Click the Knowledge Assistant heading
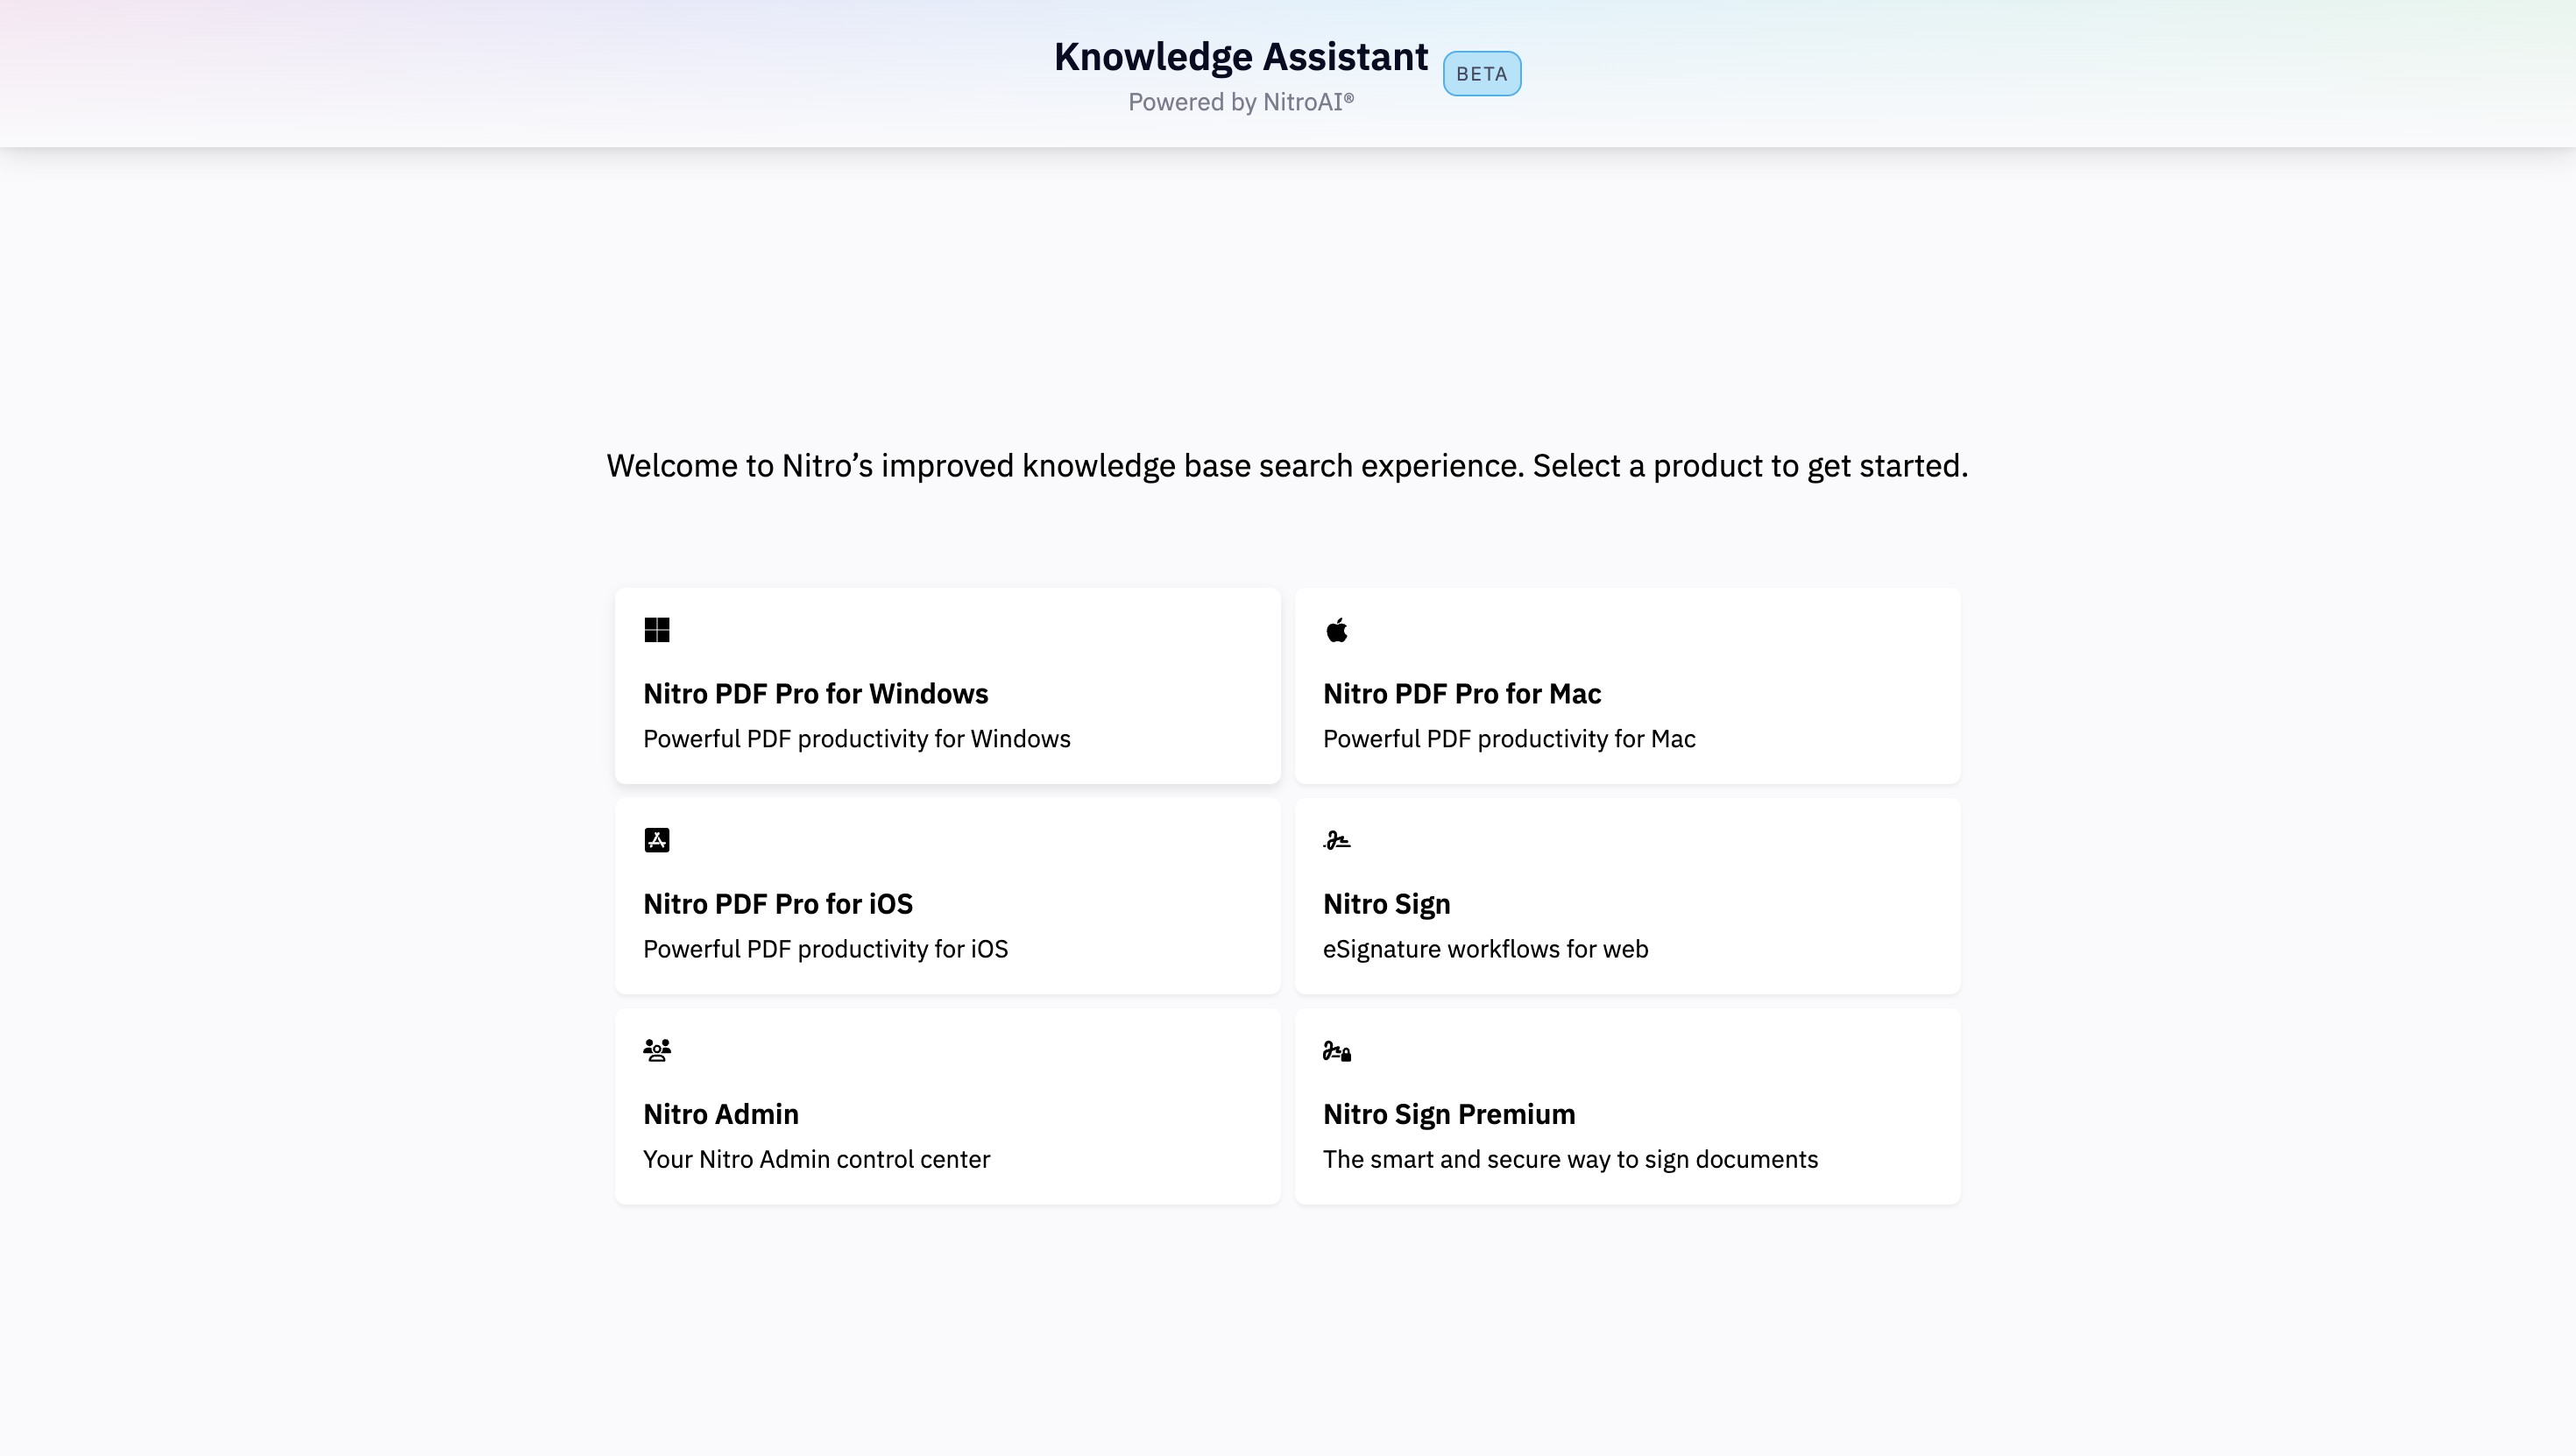 [1241, 57]
